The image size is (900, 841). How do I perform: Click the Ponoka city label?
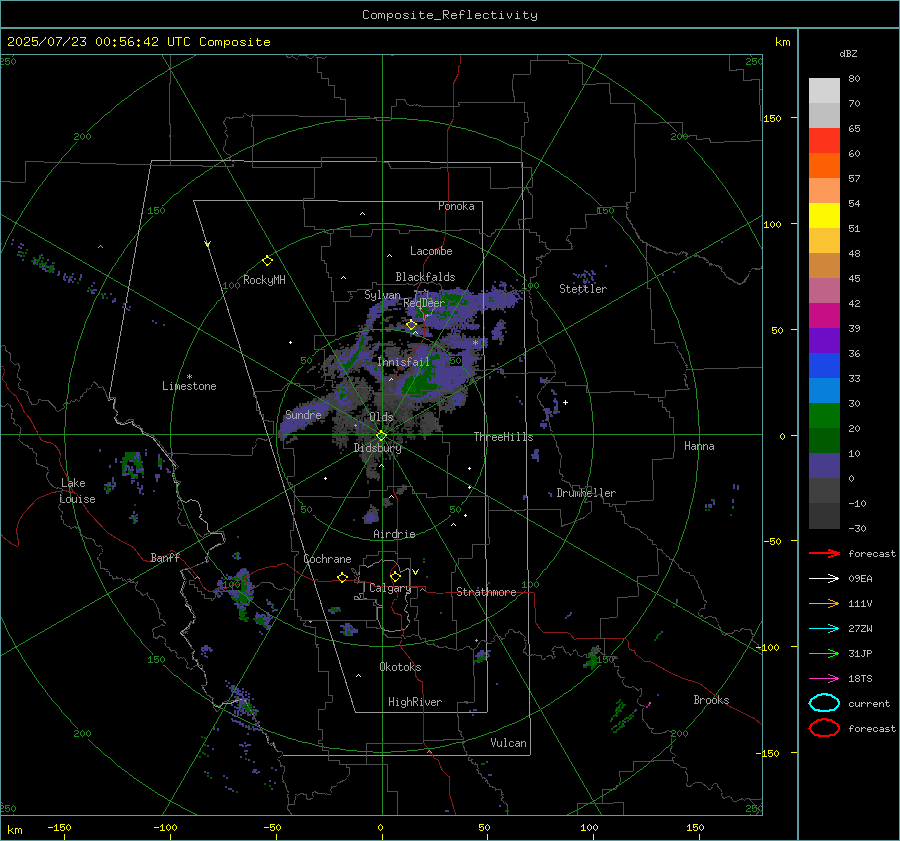[x=456, y=206]
